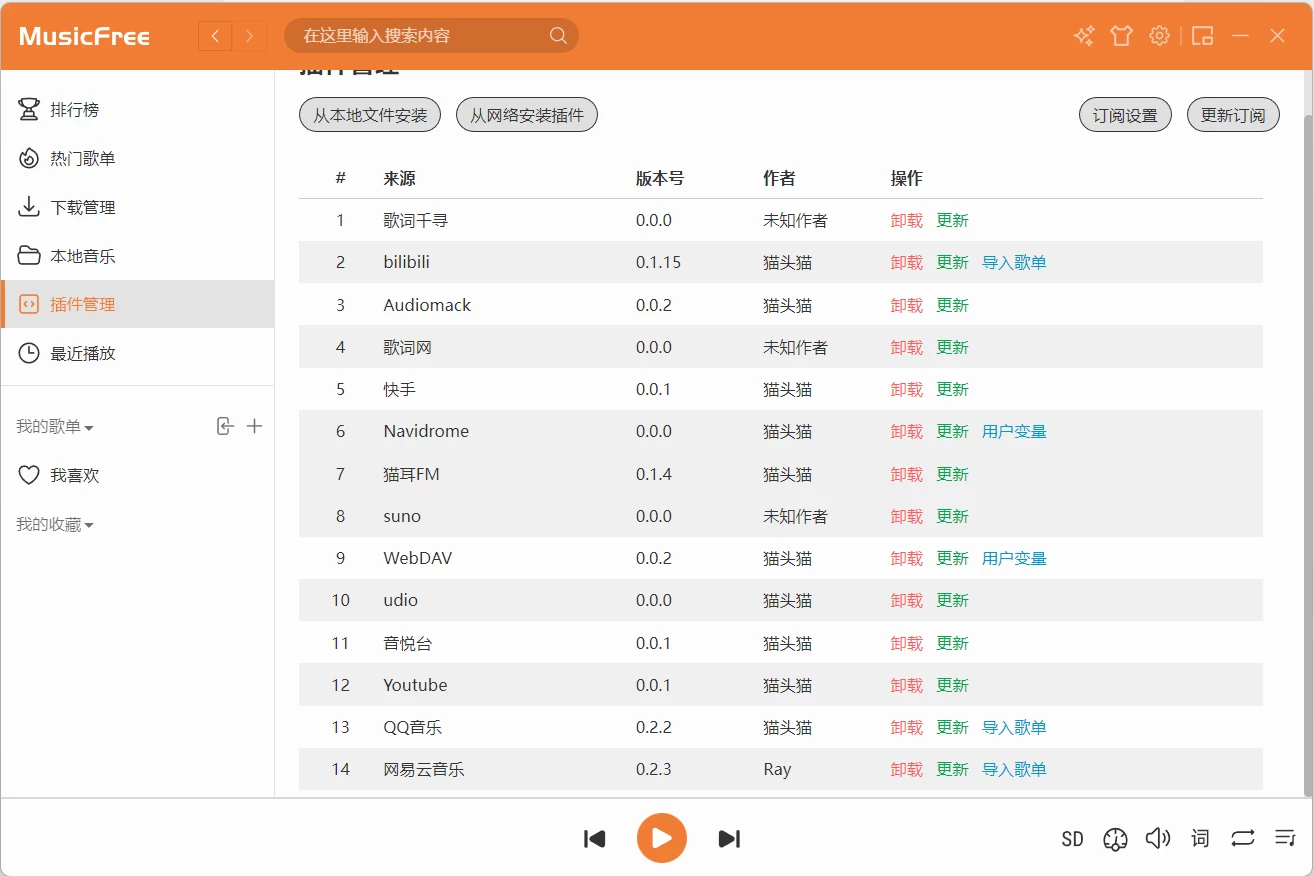The height and width of the screenshot is (876, 1314).
Task: Click the 版本号 column header
Action: (660, 178)
